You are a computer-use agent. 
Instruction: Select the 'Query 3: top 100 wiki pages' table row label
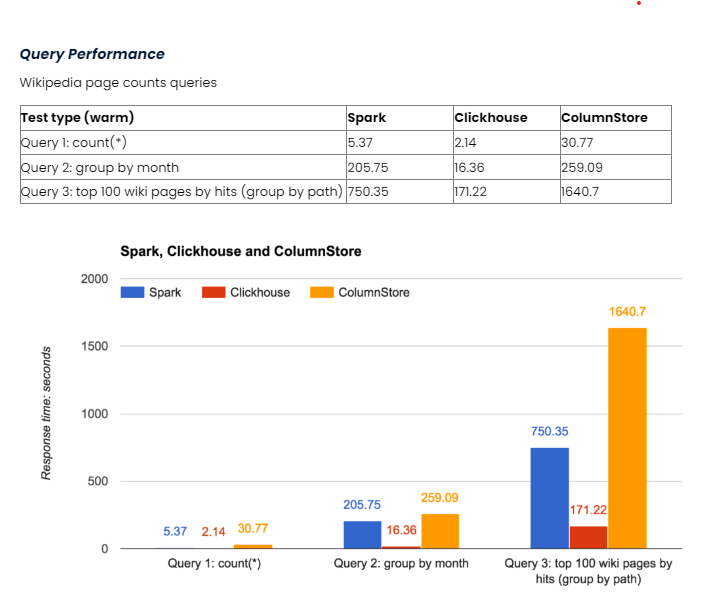click(182, 192)
